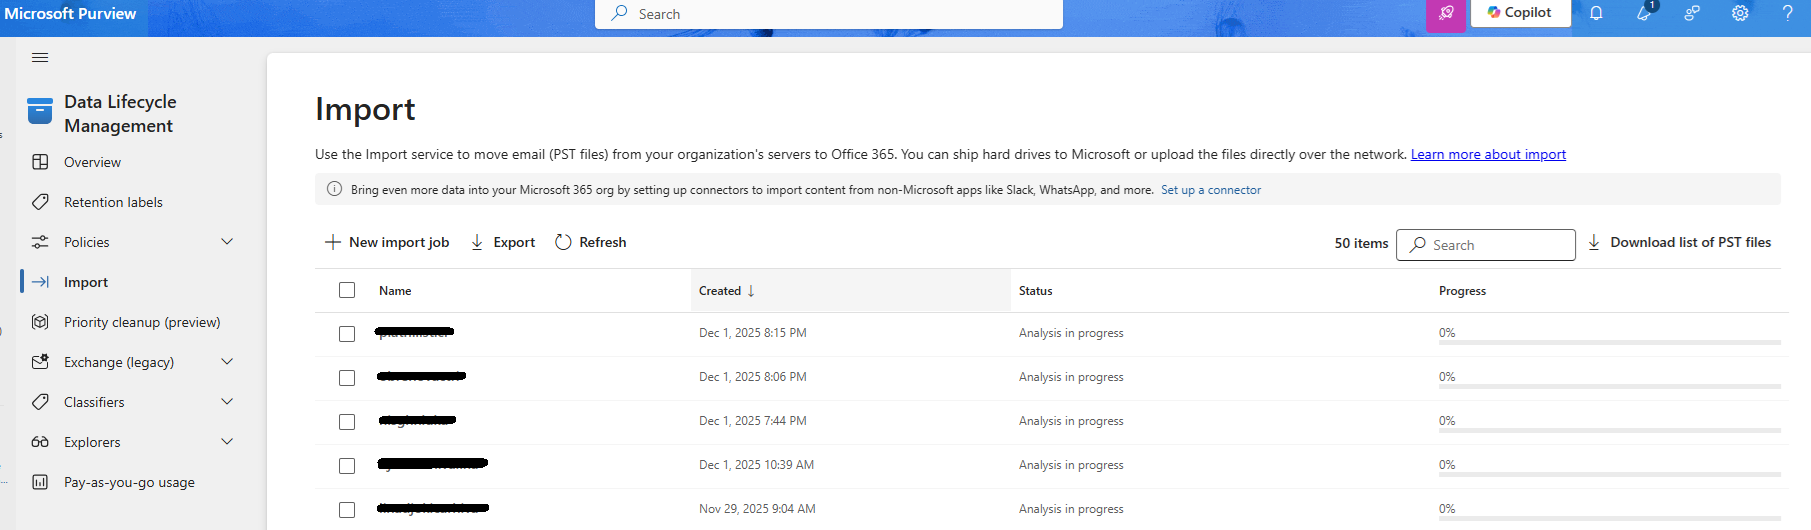Select the row created Dec 1, 2025 8:06 PM
Image resolution: width=1811 pixels, height=530 pixels.
[347, 378]
